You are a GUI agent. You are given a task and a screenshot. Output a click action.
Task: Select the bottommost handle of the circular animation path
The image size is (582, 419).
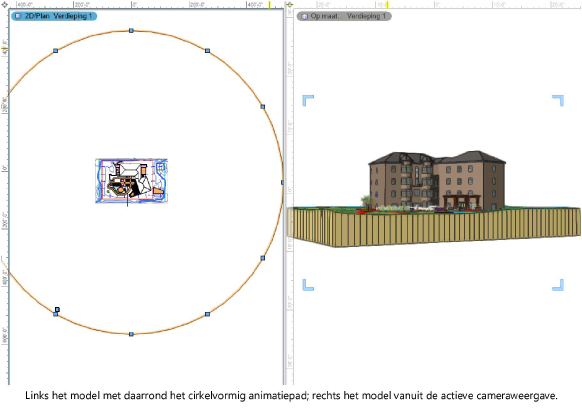(x=131, y=334)
